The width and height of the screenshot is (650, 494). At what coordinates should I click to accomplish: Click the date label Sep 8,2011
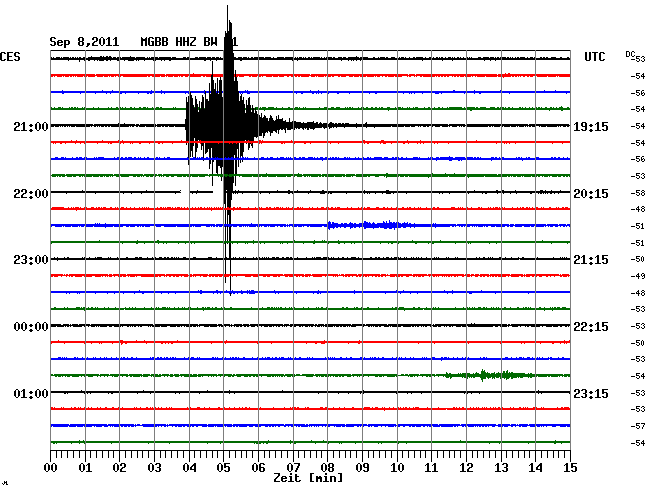coord(84,42)
